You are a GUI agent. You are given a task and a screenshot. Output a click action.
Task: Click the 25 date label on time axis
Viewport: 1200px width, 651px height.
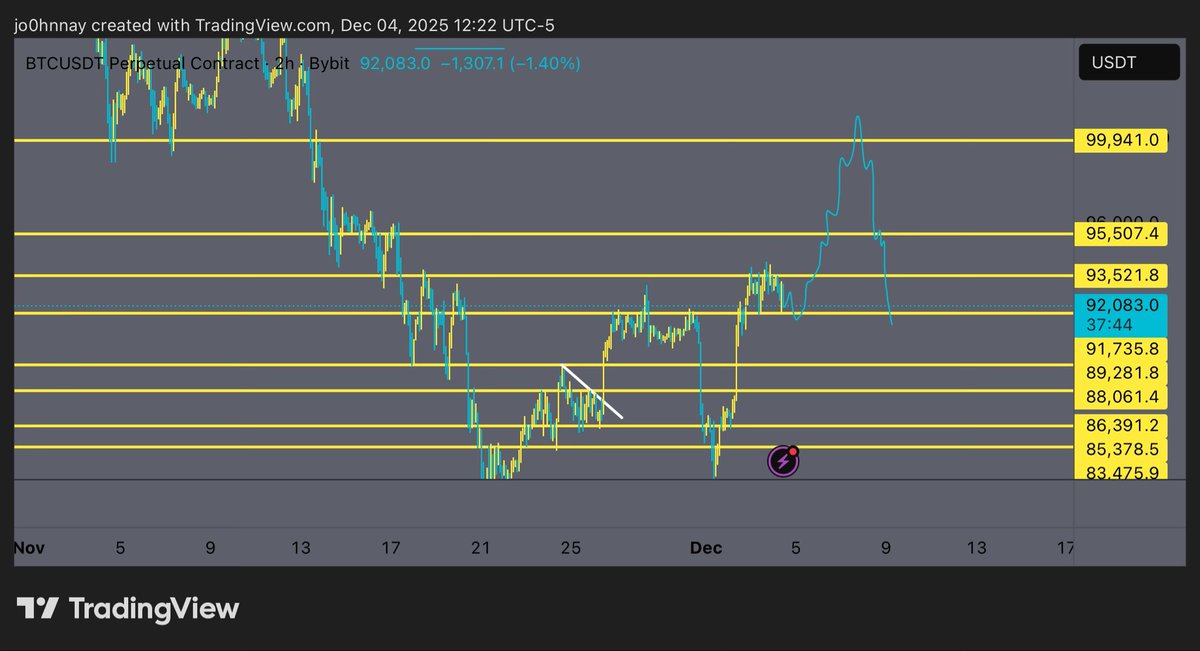point(571,547)
